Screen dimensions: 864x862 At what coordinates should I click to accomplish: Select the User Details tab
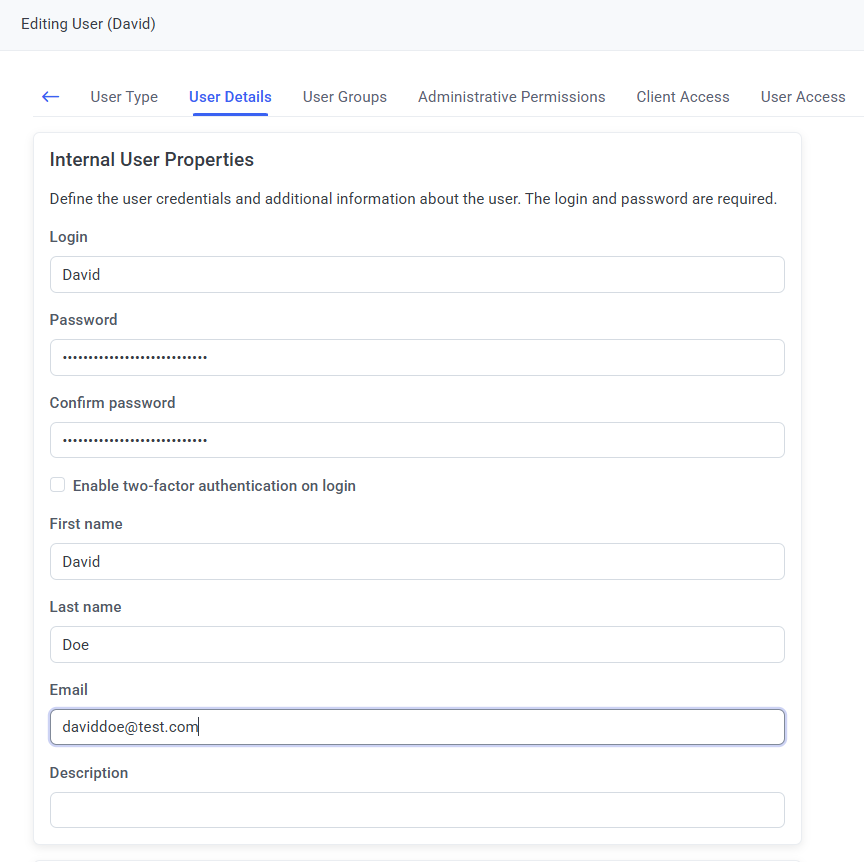pos(230,97)
